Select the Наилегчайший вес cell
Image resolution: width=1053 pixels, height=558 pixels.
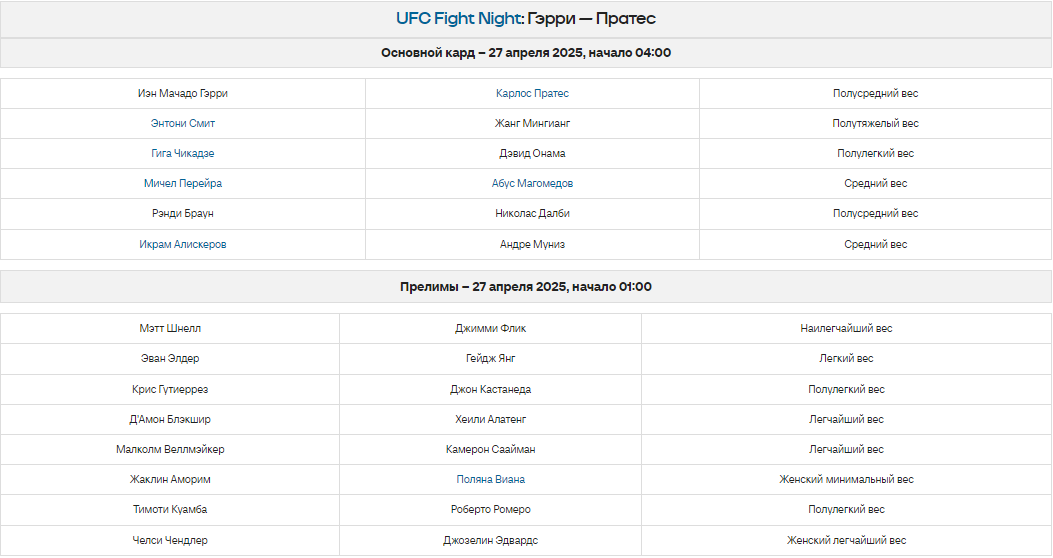click(846, 328)
